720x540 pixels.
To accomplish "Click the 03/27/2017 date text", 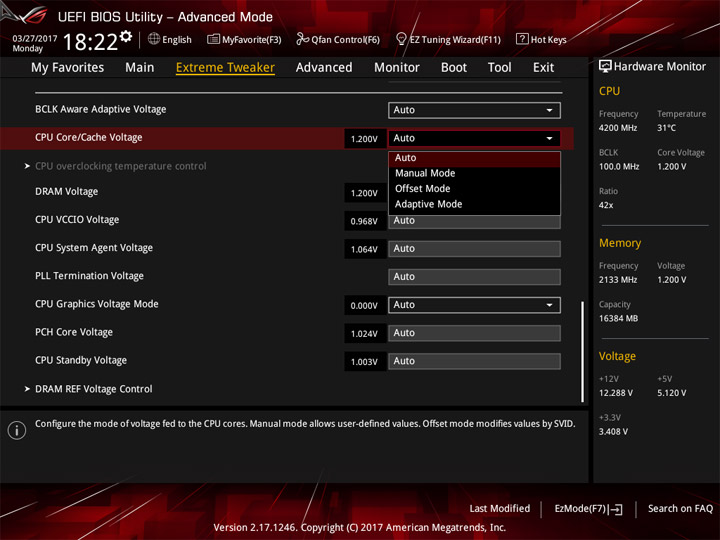I will pyautogui.click(x=34, y=38).
